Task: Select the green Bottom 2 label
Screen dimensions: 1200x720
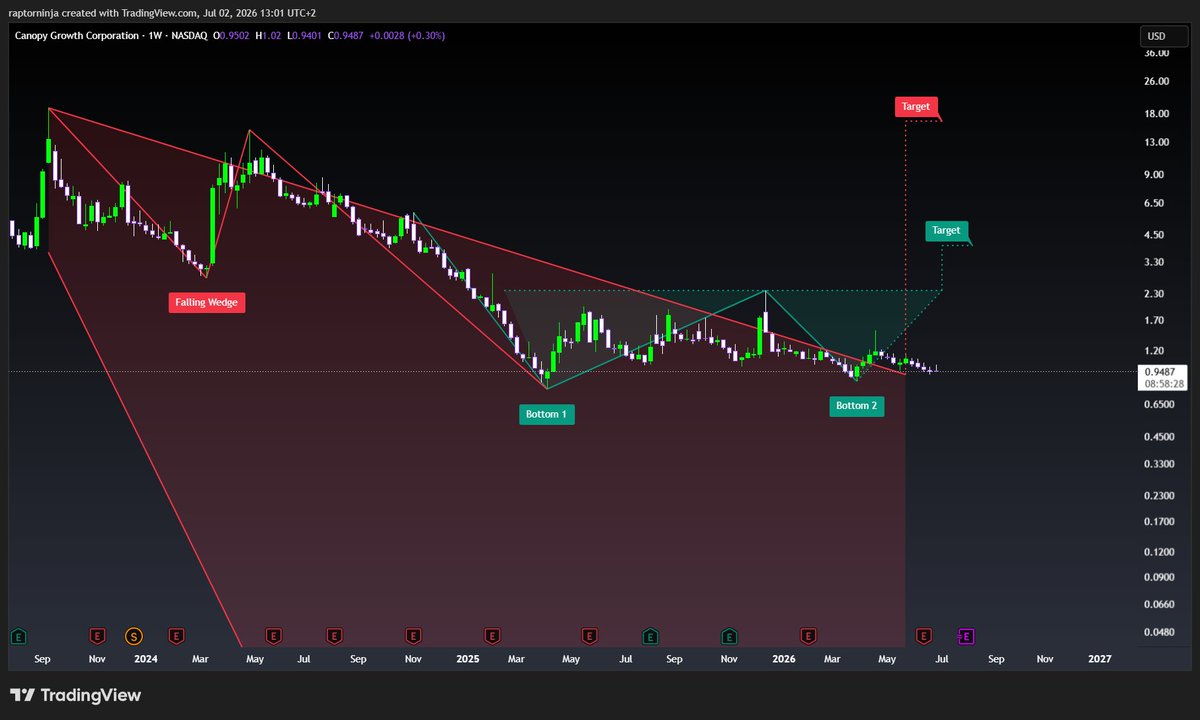Action: tap(857, 406)
